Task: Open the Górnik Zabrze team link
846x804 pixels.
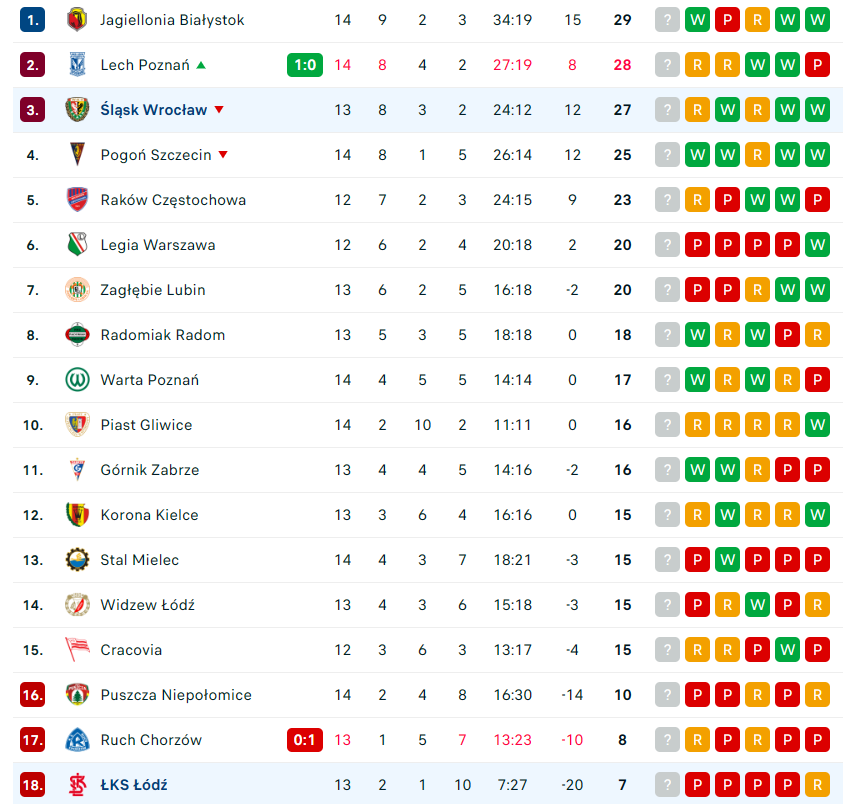Action: click(x=150, y=470)
